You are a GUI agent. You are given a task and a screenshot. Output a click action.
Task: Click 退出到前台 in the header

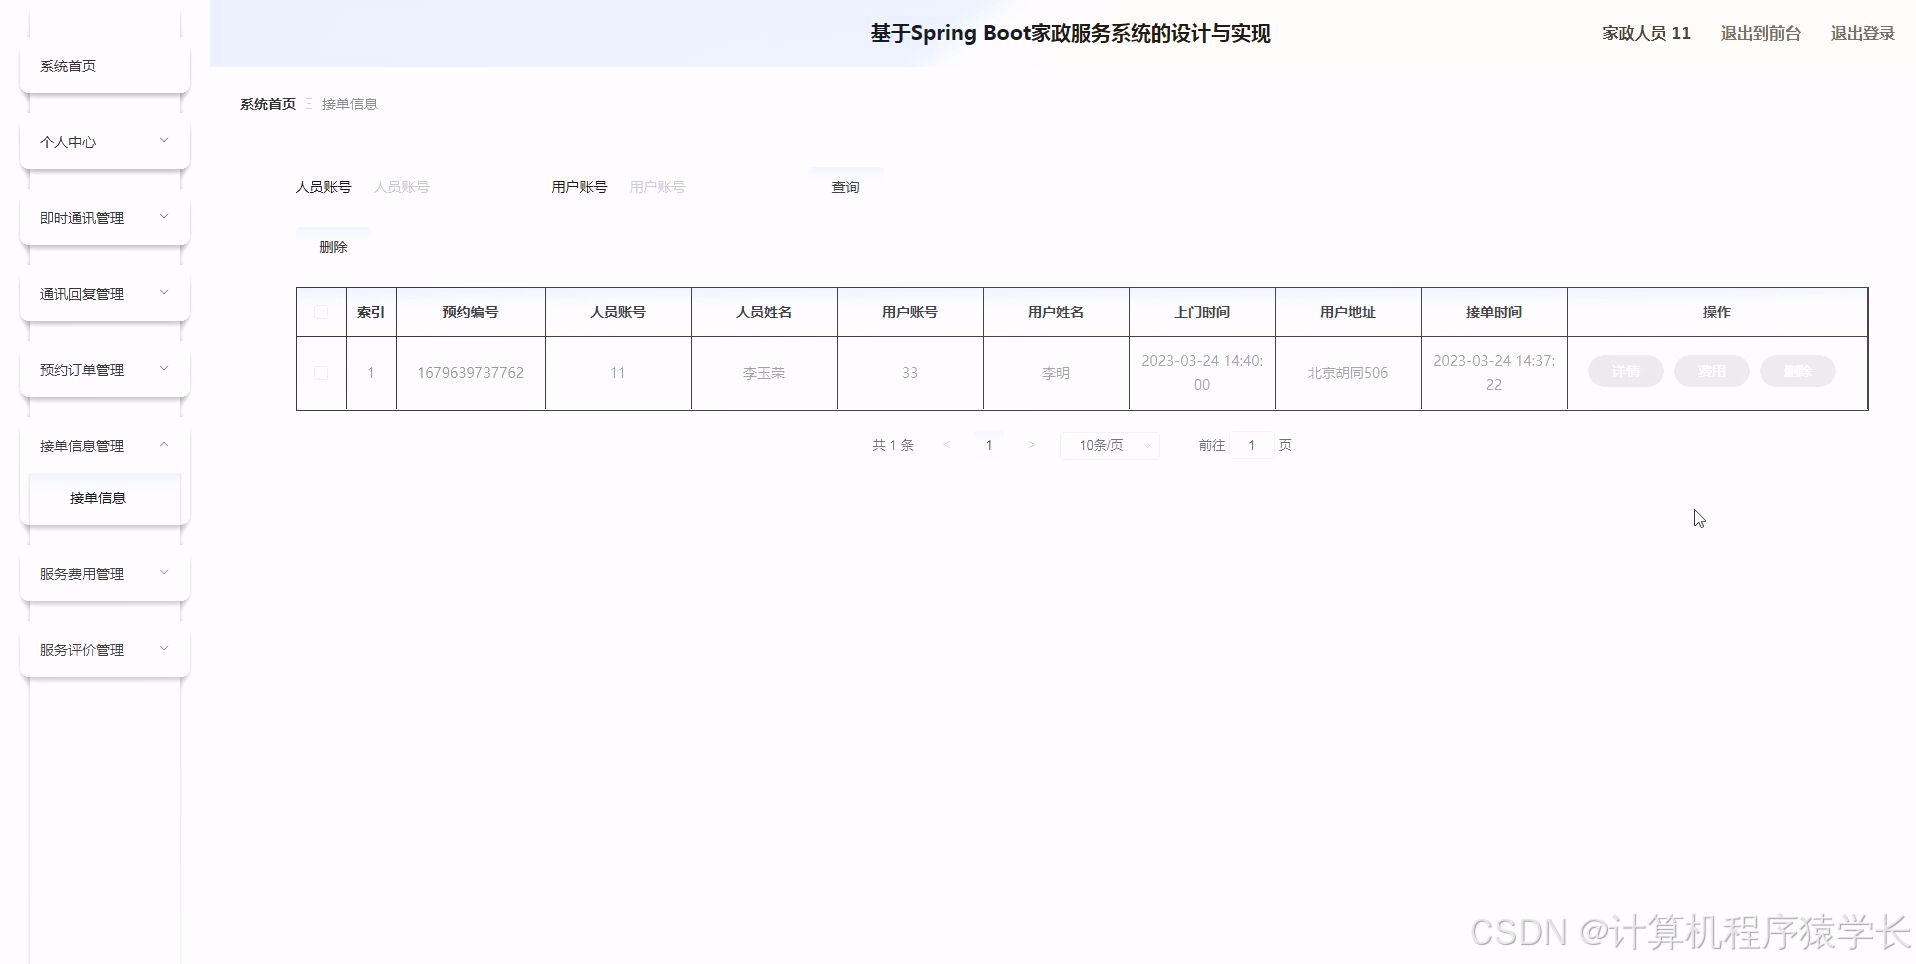(x=1760, y=33)
